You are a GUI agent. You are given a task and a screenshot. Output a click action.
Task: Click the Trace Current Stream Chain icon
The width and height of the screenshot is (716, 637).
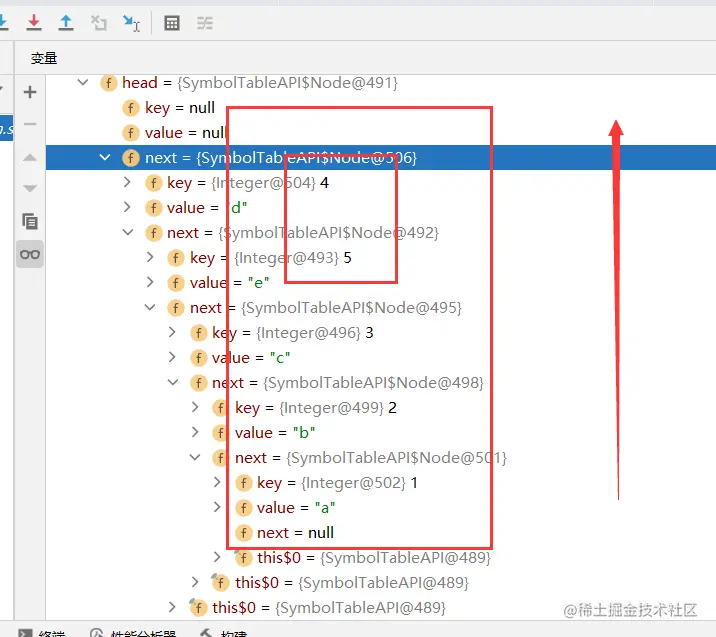coord(205,23)
